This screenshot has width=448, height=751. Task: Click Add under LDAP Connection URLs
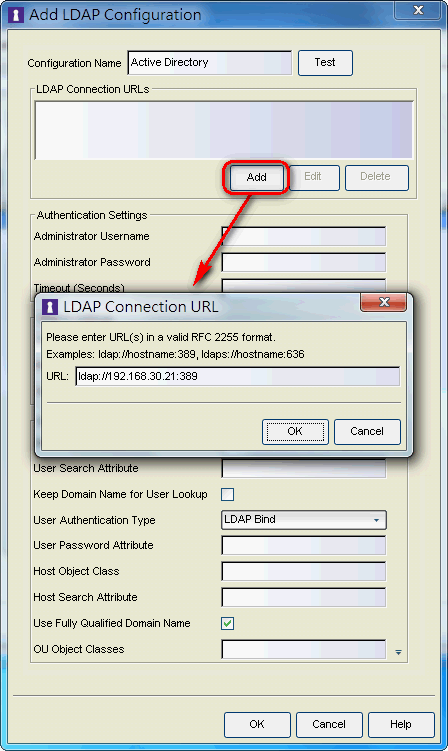coord(257,177)
